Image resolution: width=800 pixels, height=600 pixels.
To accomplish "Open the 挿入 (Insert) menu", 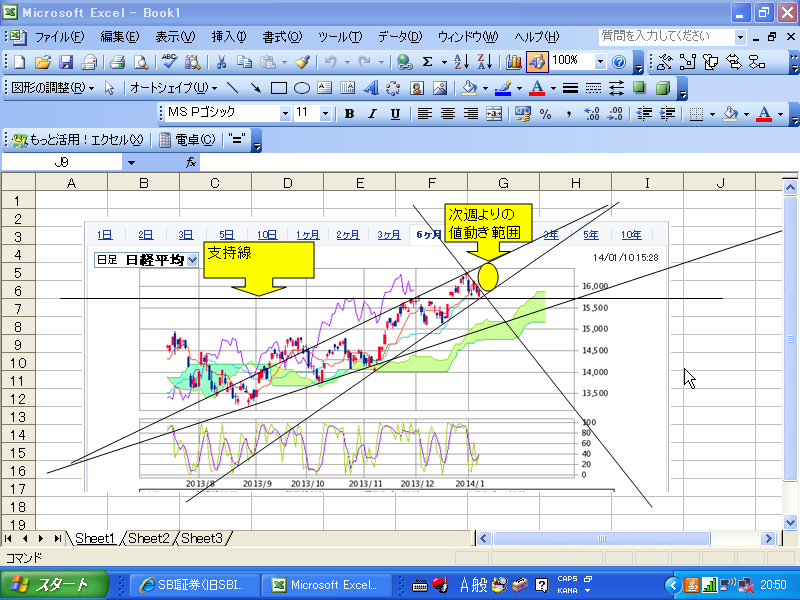I will click(229, 37).
